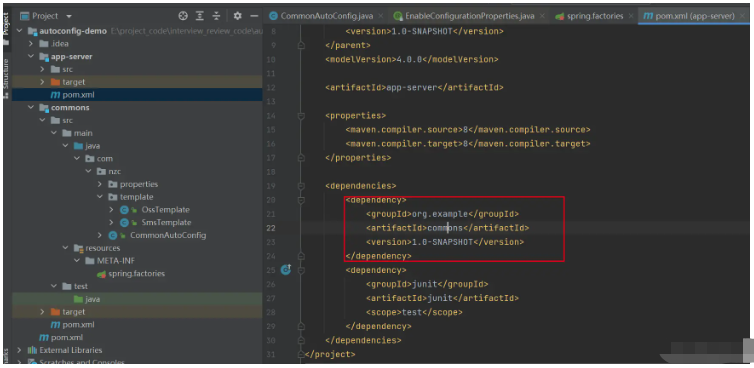Expand the OssTemplate class node
The height and width of the screenshot is (368, 754).
111,210
